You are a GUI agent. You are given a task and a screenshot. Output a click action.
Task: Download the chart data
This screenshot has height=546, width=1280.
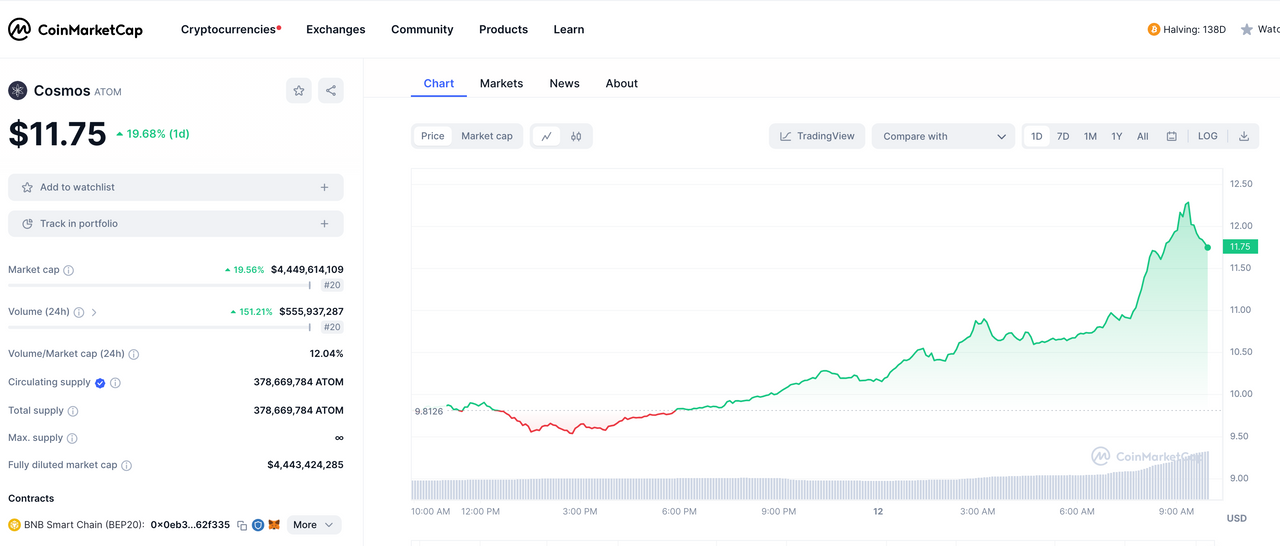pos(1244,136)
